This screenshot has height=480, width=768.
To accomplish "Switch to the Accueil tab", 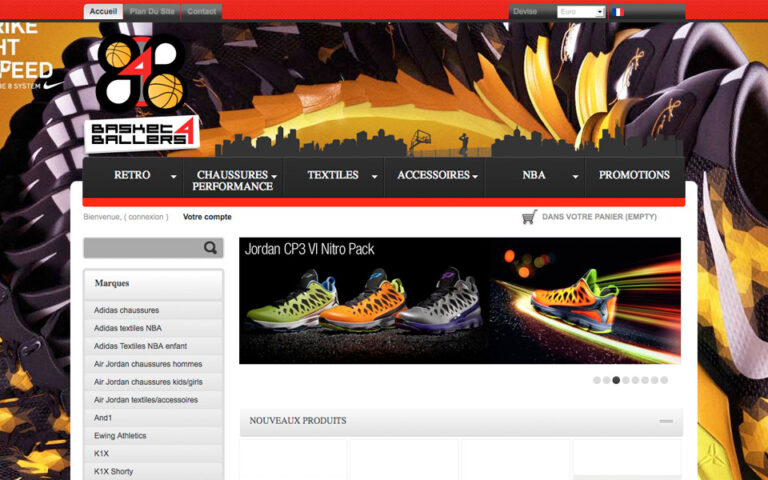I will (103, 12).
